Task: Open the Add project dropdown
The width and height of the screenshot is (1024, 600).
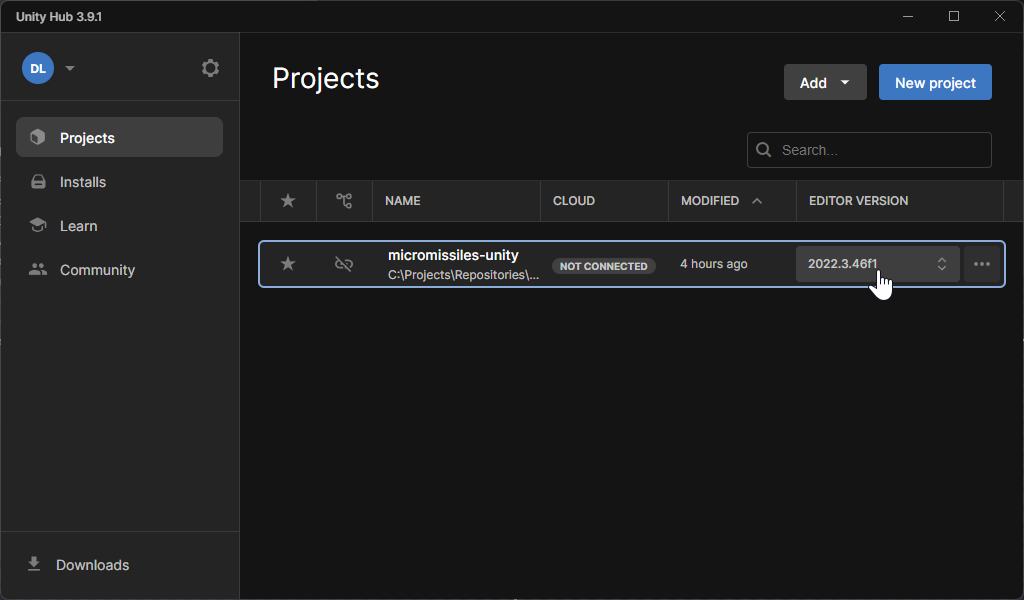Action: [x=825, y=82]
